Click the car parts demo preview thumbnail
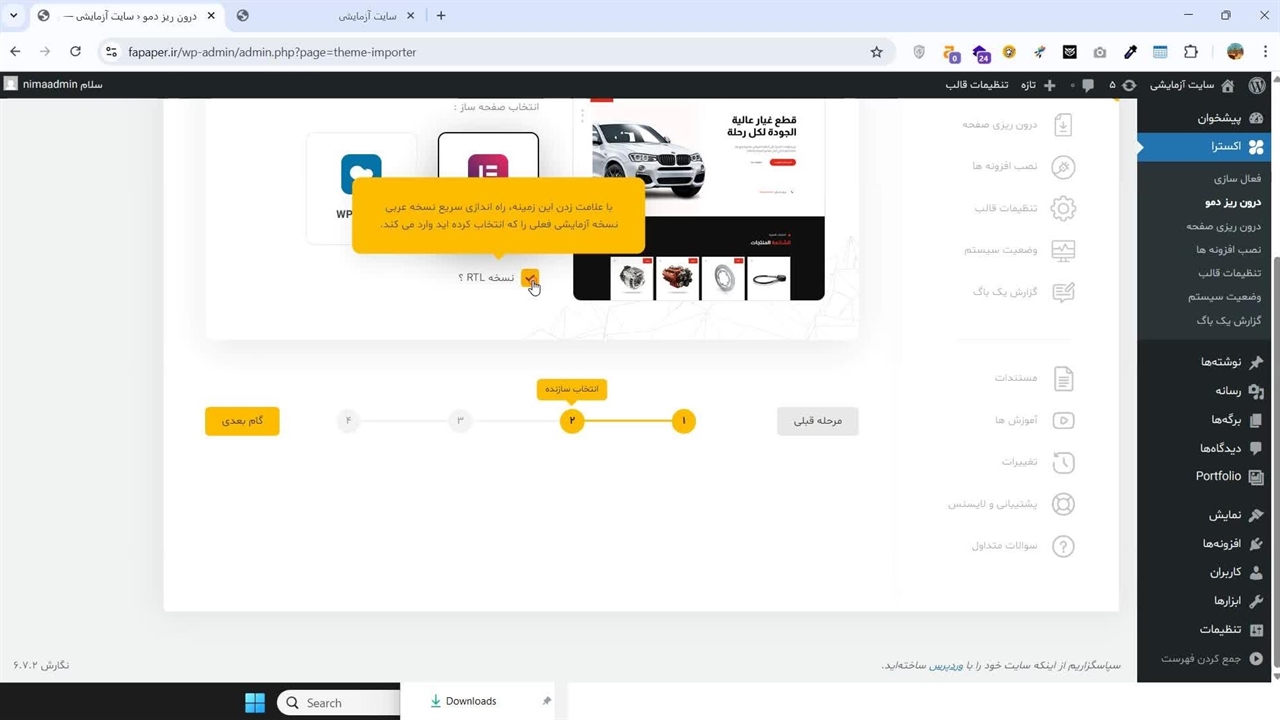Screen dimensions: 1280x720 click(x=698, y=200)
